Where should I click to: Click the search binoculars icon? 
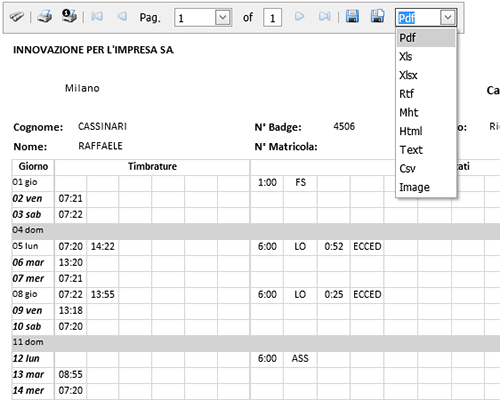click(16, 17)
